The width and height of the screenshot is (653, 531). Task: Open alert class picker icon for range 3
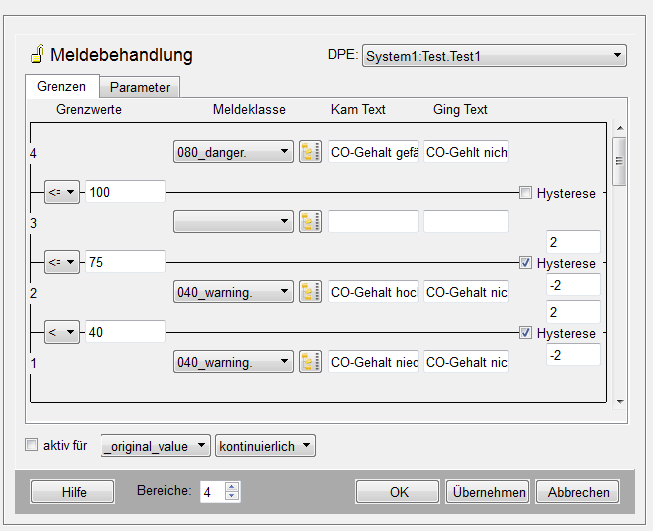(x=310, y=222)
